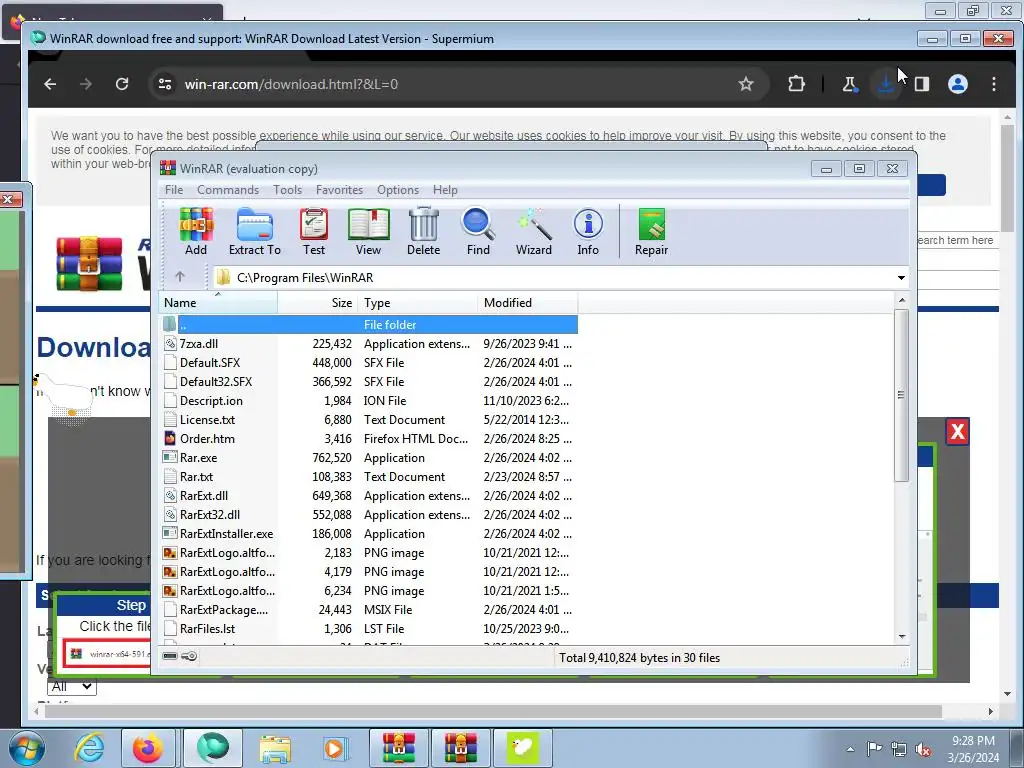Click the Find toolbar icon
Screen dimensions: 1024x768
click(478, 231)
